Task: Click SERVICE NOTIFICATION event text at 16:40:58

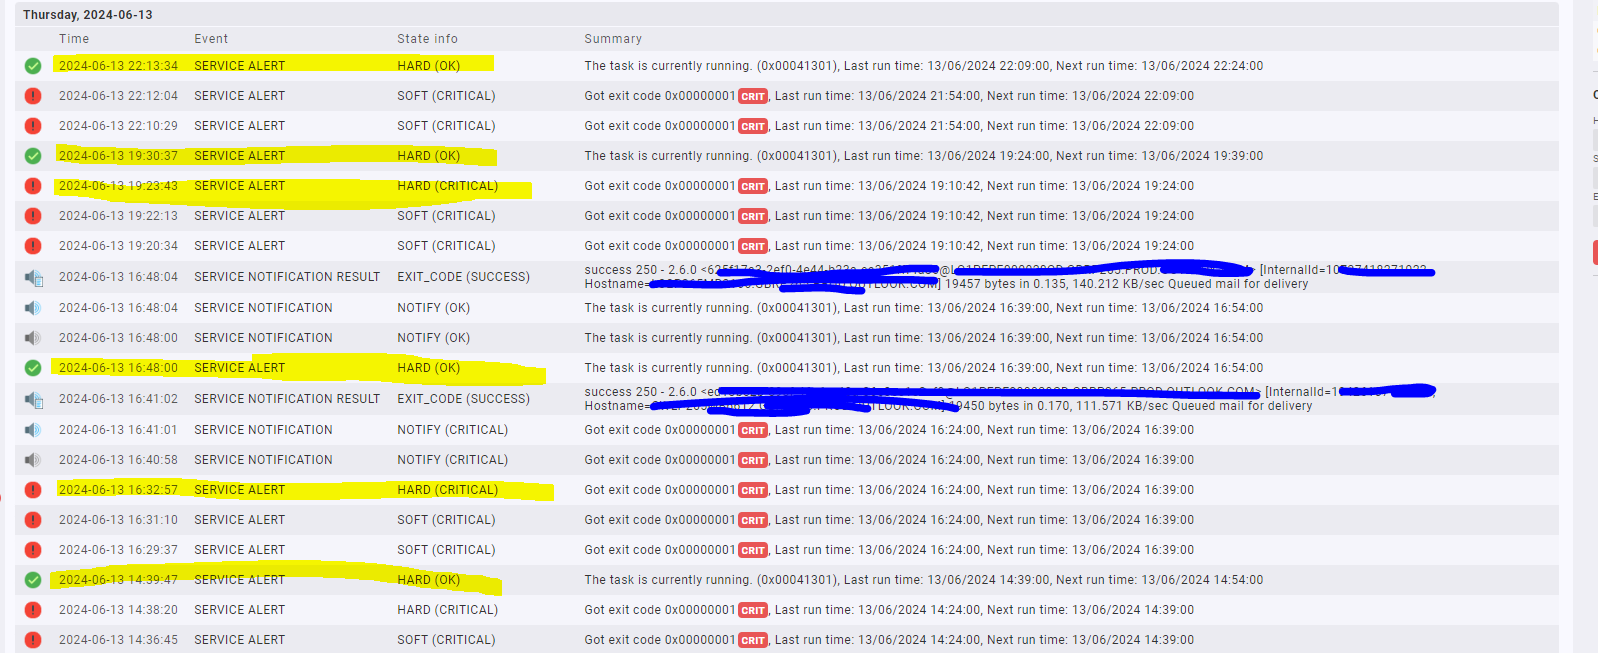Action: (x=263, y=460)
